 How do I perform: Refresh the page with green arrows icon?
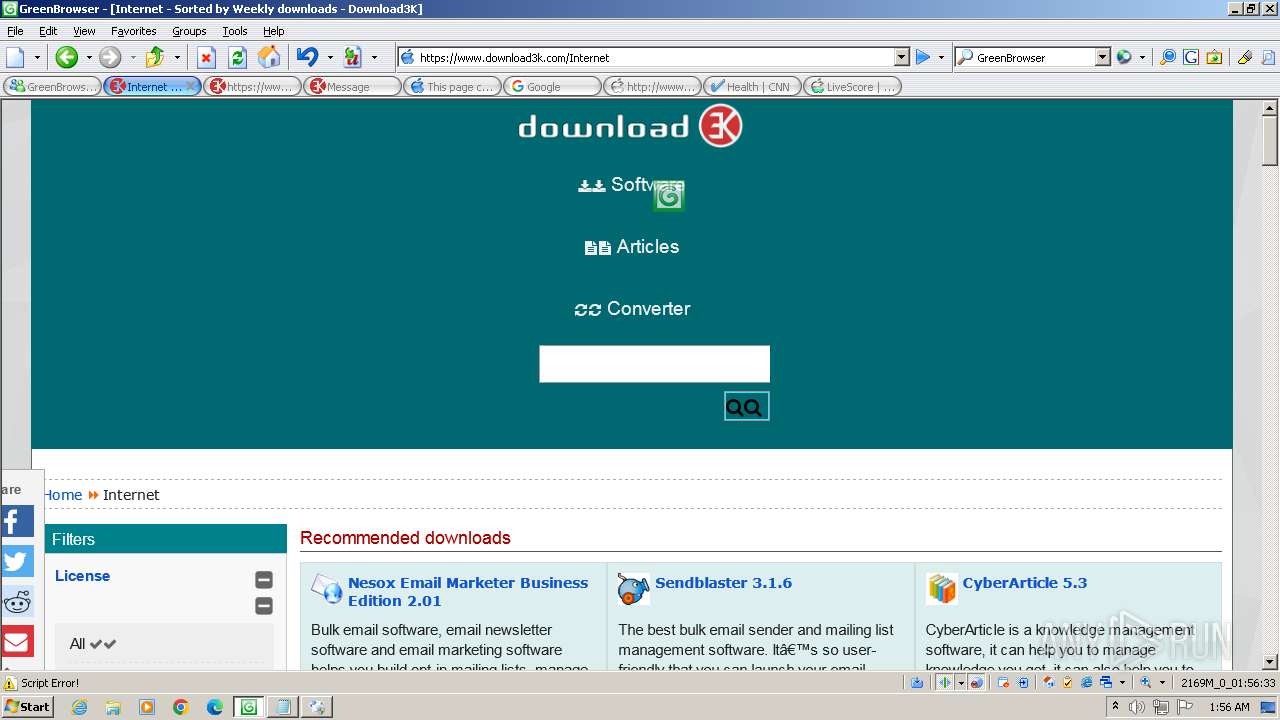click(237, 57)
